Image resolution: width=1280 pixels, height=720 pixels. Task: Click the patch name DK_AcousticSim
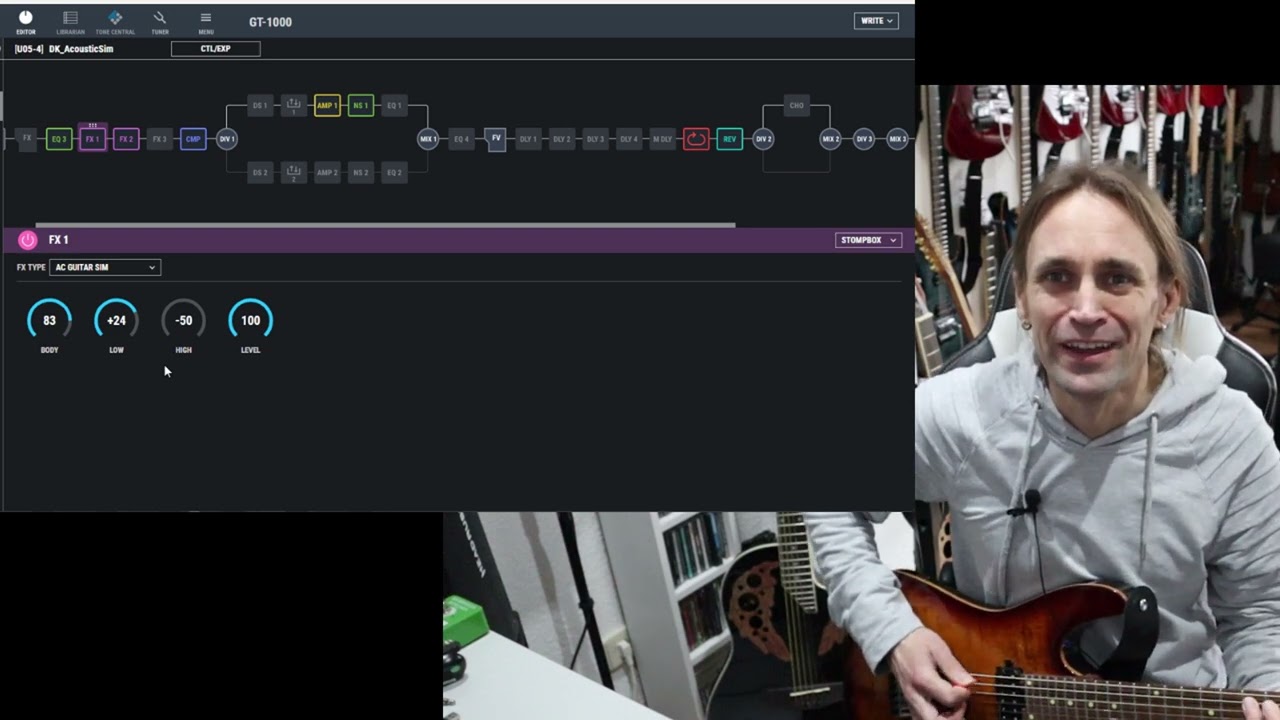(x=81, y=49)
